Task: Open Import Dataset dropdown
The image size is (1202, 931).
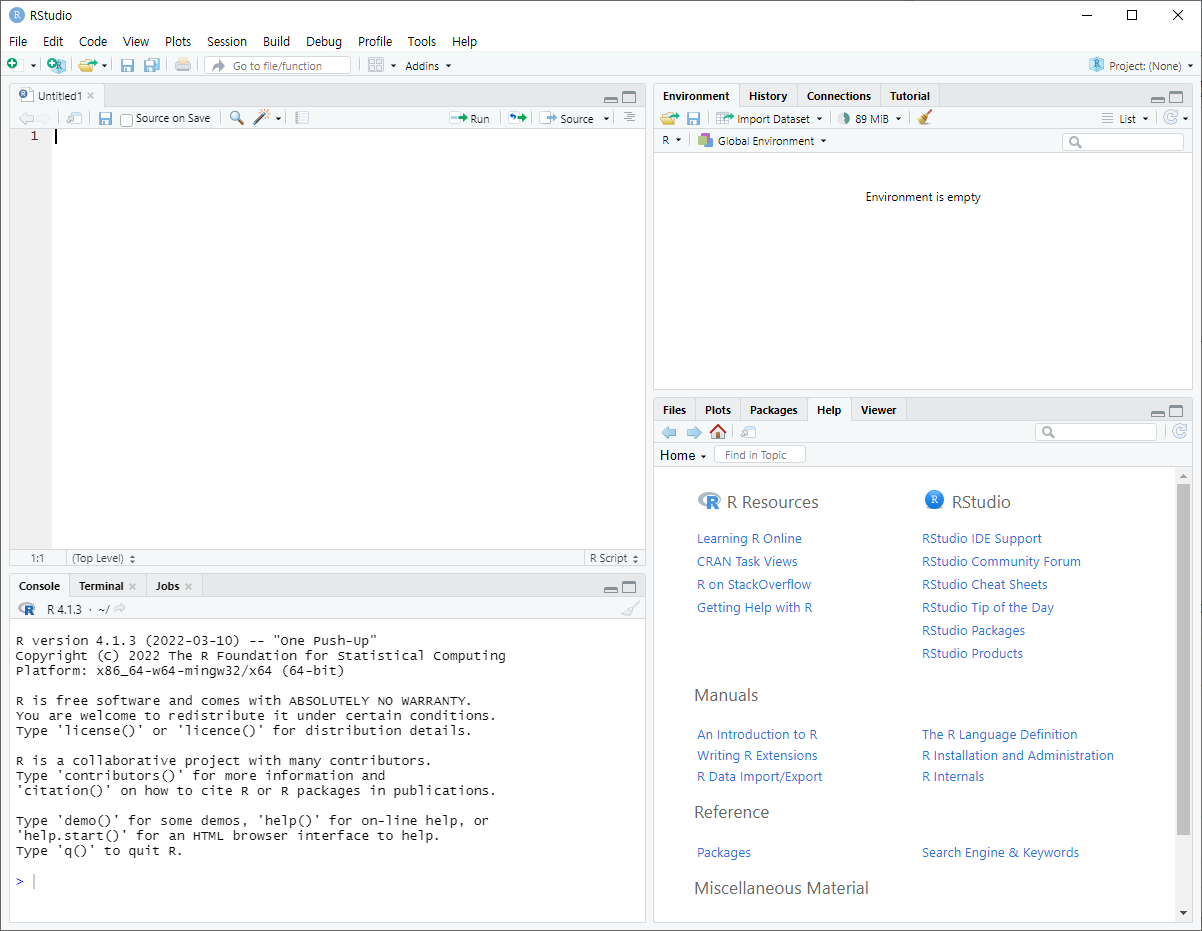Action: click(769, 118)
